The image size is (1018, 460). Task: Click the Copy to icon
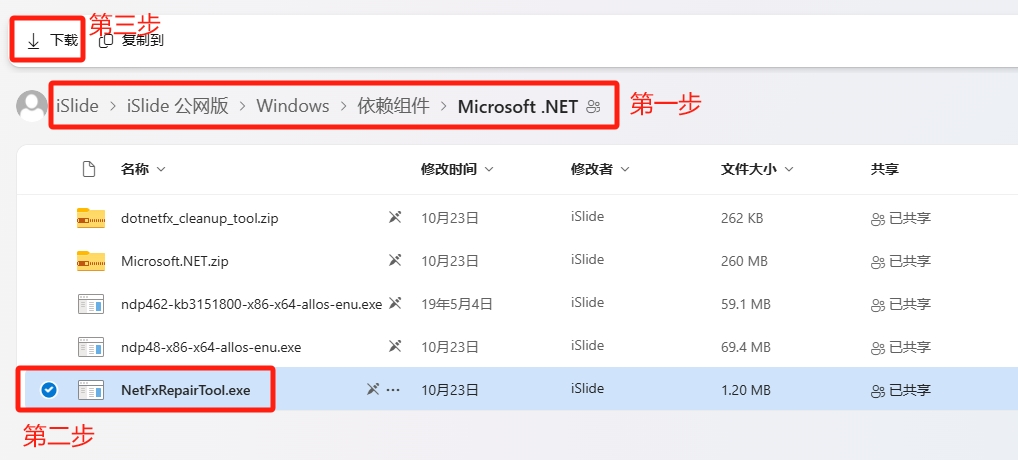pos(106,40)
